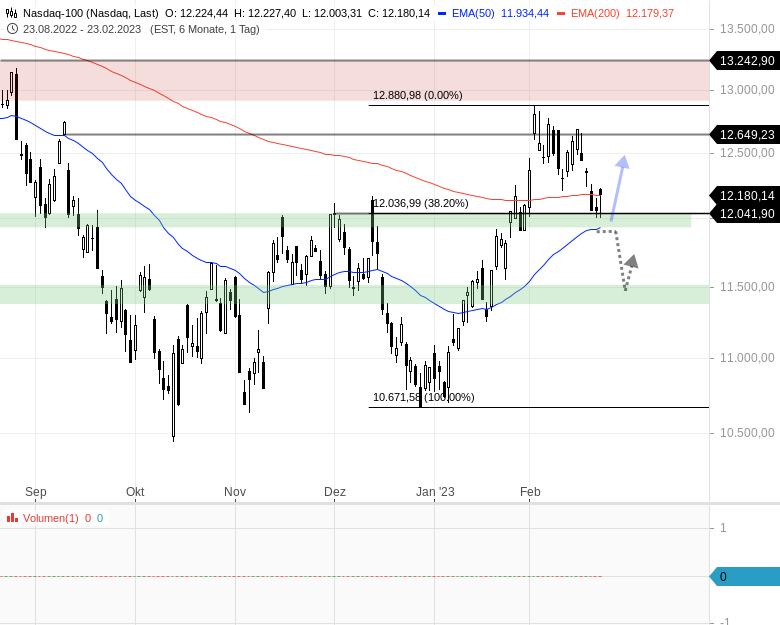Click the Volumen(1) indicator label

click(x=51, y=518)
